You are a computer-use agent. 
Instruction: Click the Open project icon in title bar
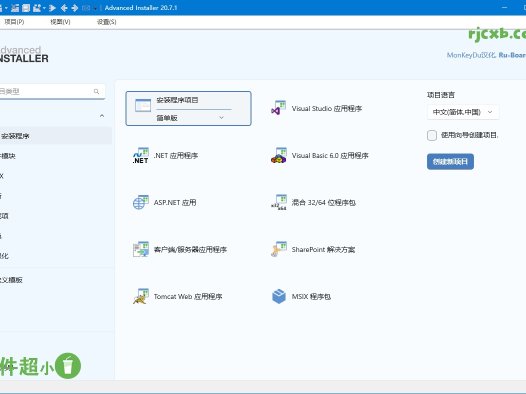pyautogui.click(x=15, y=8)
